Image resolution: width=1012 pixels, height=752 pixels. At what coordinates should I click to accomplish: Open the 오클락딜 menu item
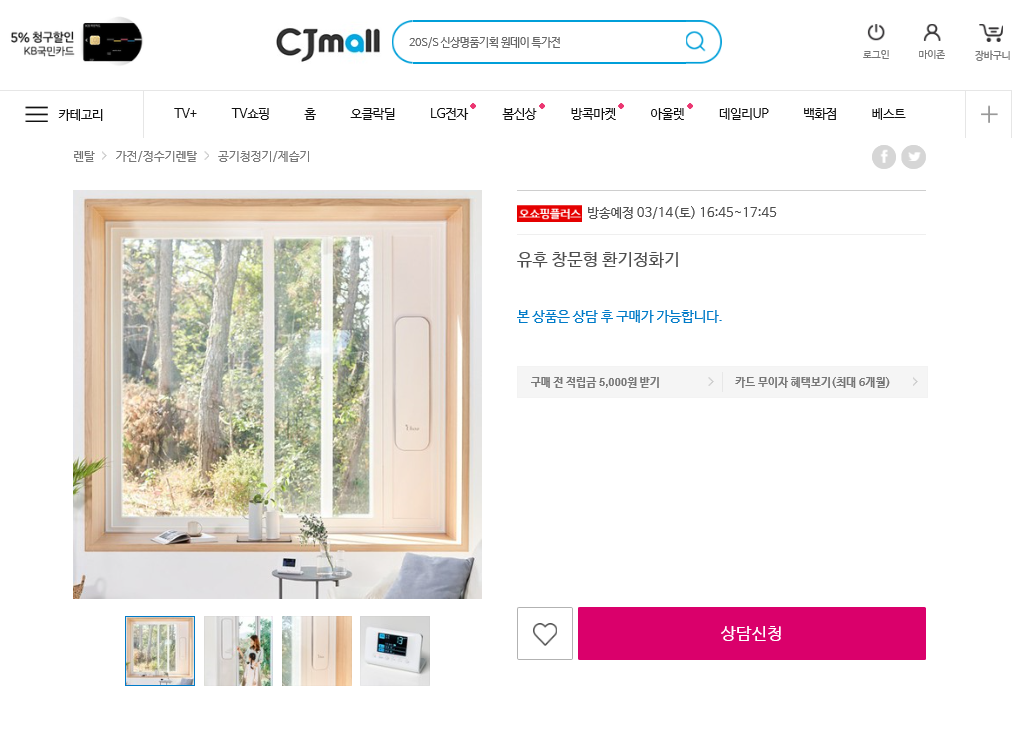pos(372,114)
